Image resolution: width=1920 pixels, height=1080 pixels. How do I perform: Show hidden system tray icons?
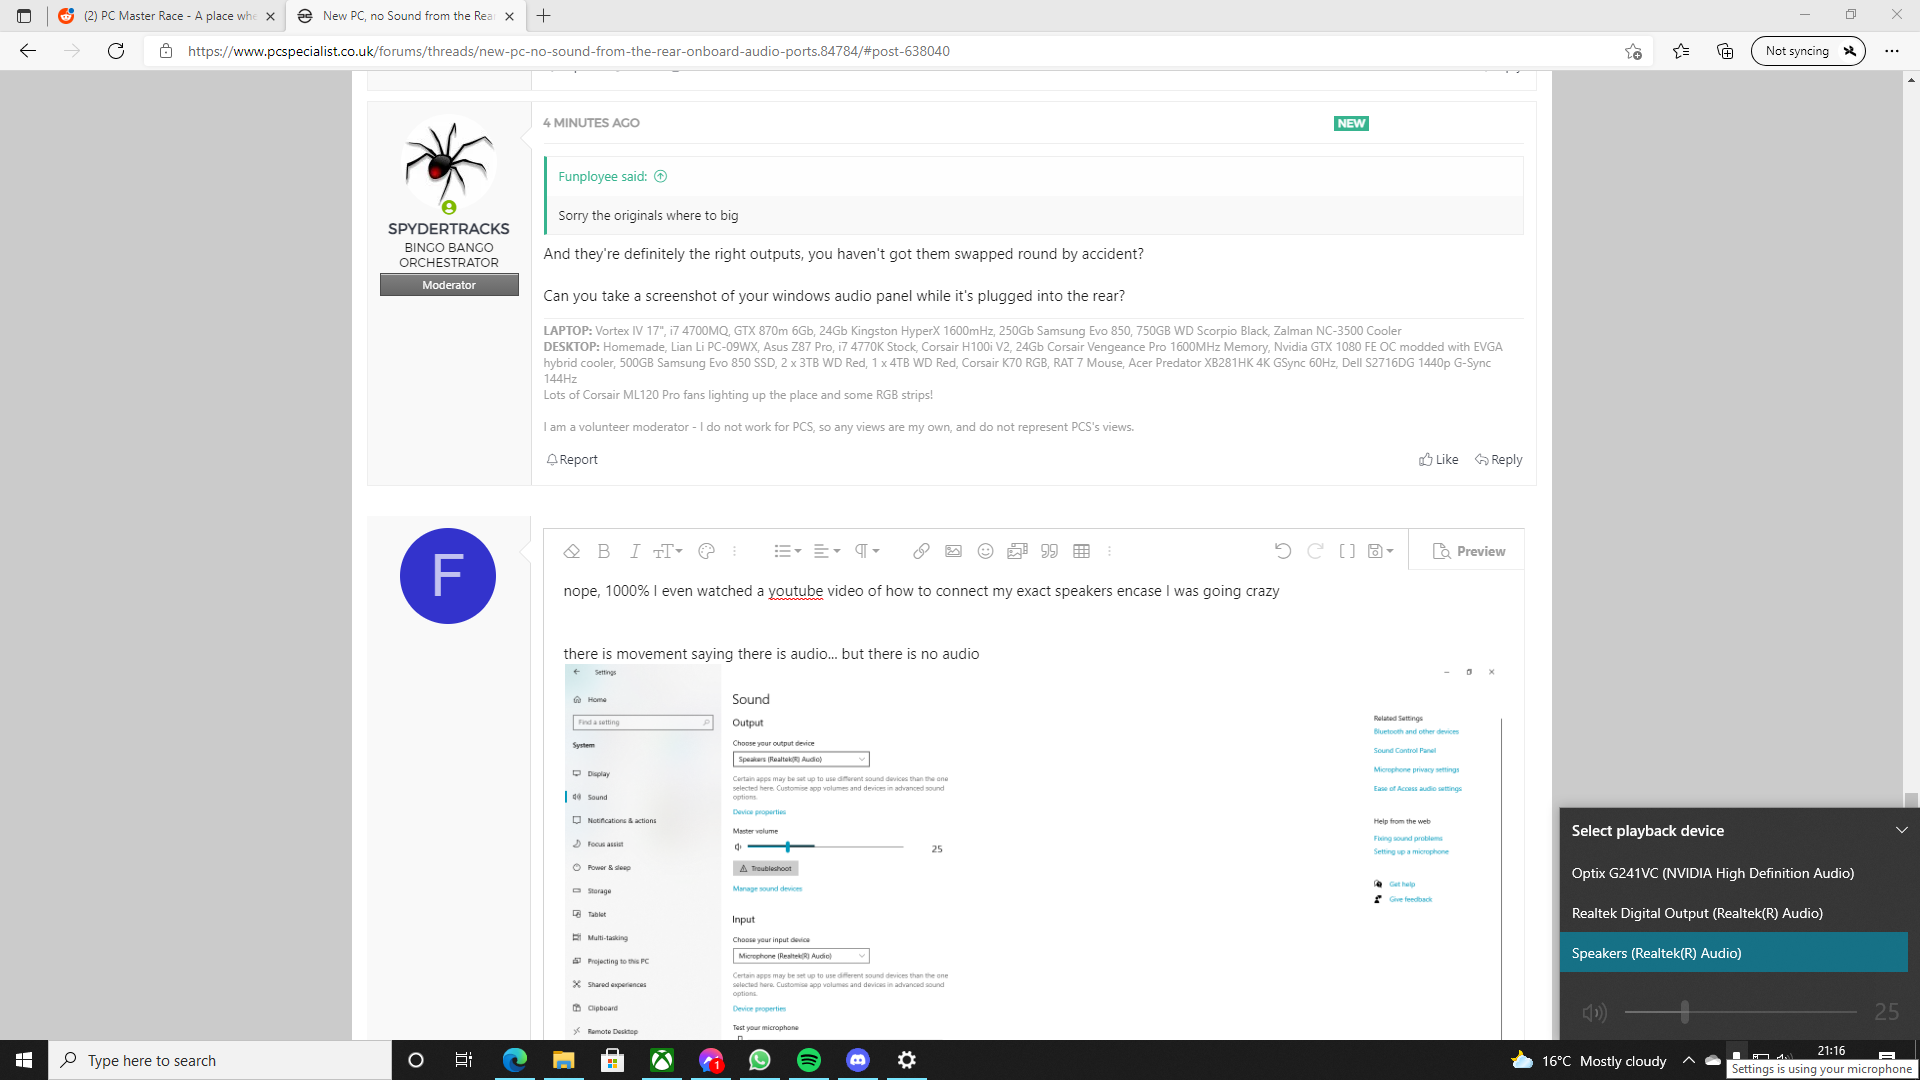tap(1688, 1060)
